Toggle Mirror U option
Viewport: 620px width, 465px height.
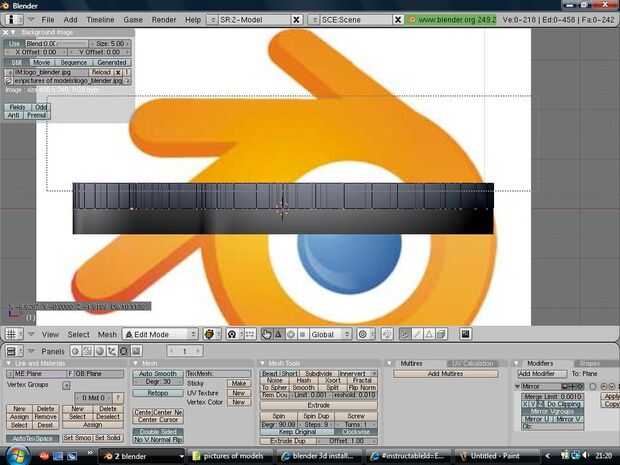[537, 419]
